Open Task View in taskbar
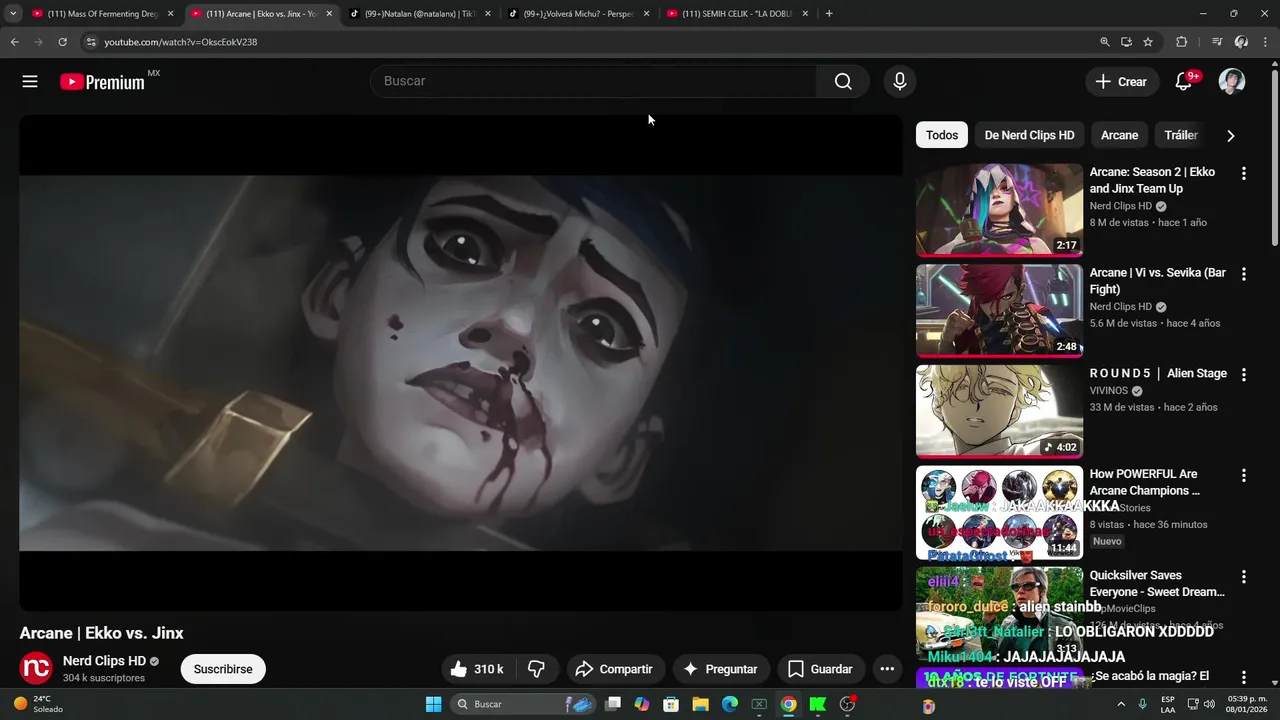Image resolution: width=1280 pixels, height=720 pixels. click(613, 704)
